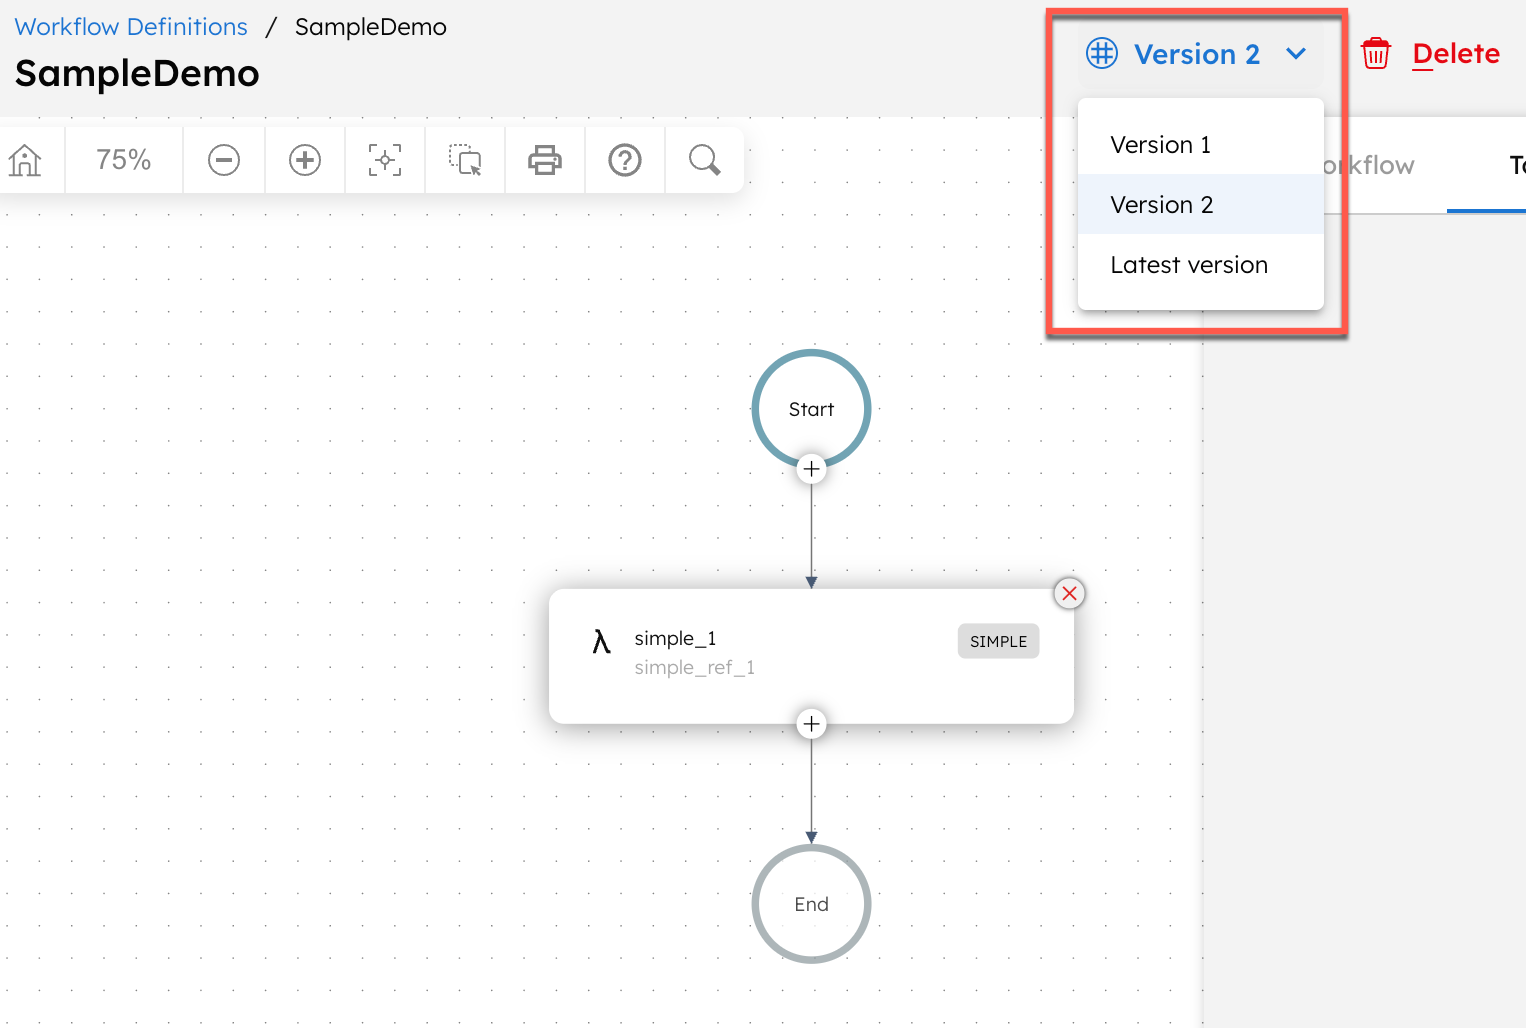Click the help question mark icon

(624, 160)
